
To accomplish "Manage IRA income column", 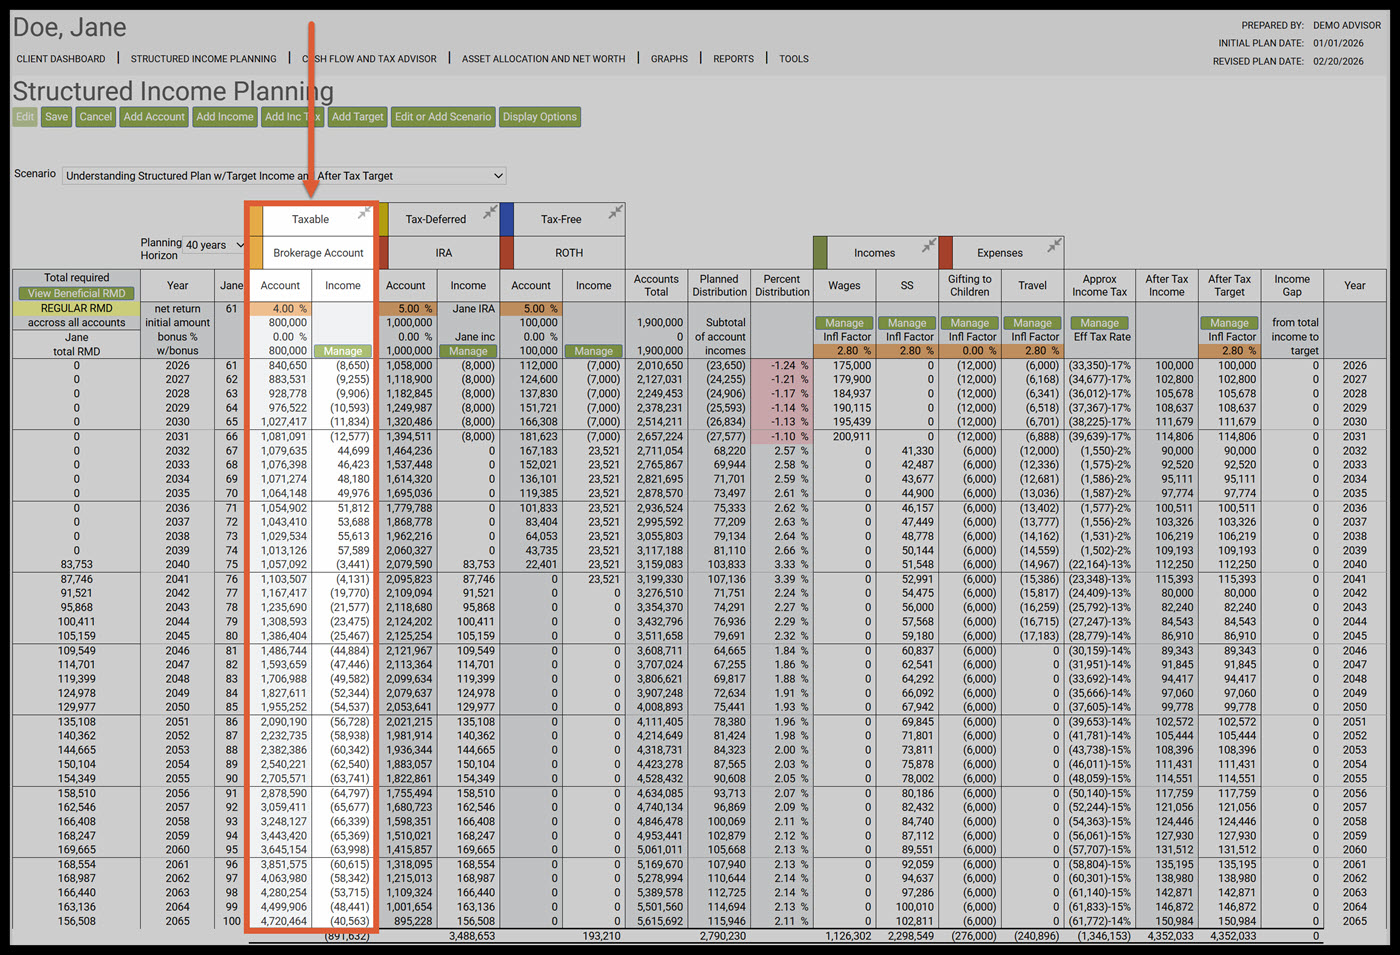I will click(468, 352).
